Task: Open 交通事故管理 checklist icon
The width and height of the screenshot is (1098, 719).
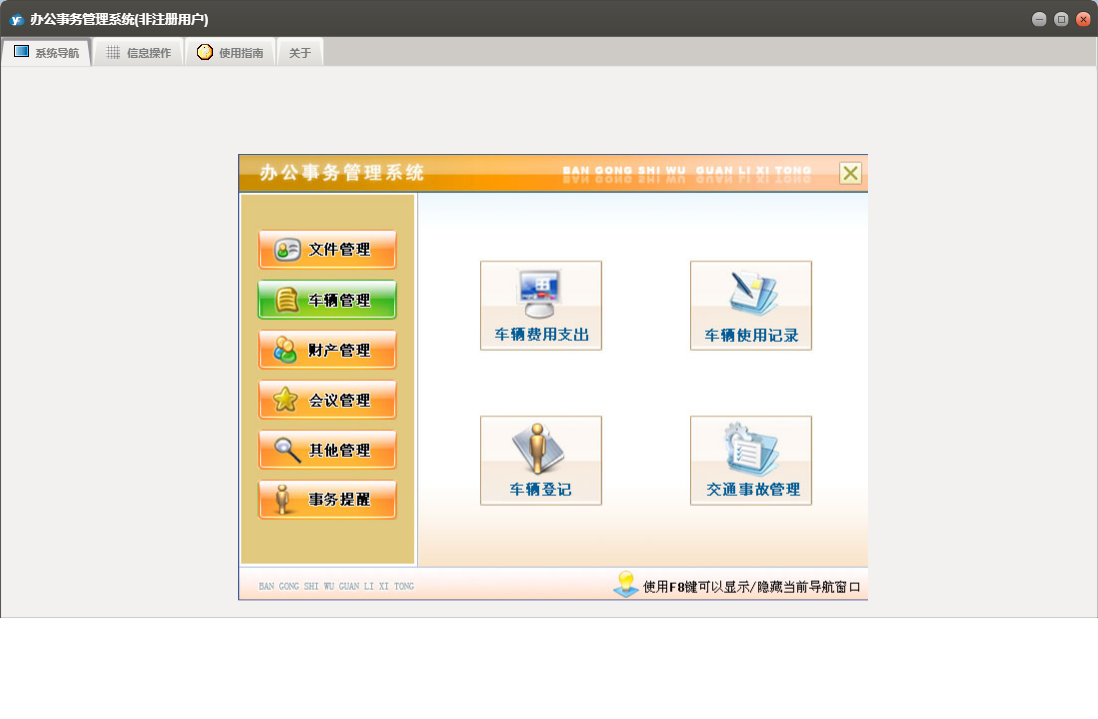Action: tap(751, 460)
